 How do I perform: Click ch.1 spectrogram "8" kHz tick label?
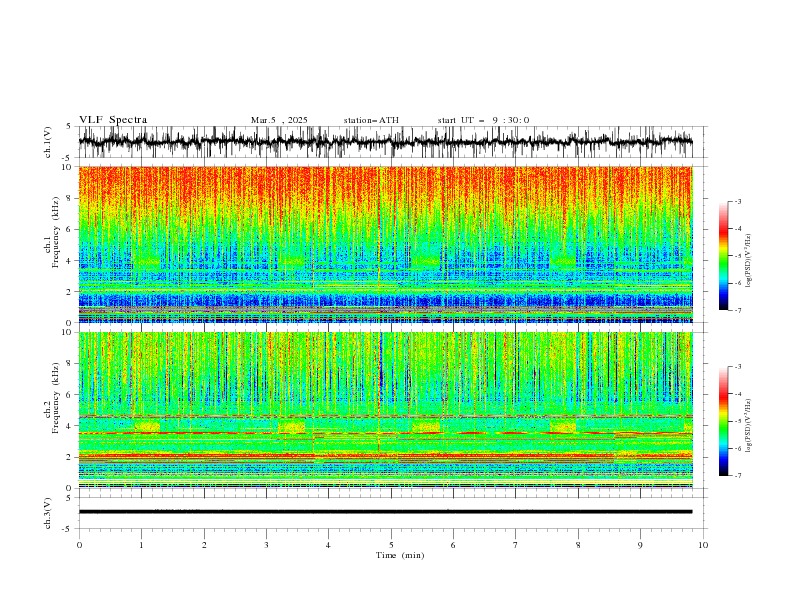[69, 198]
